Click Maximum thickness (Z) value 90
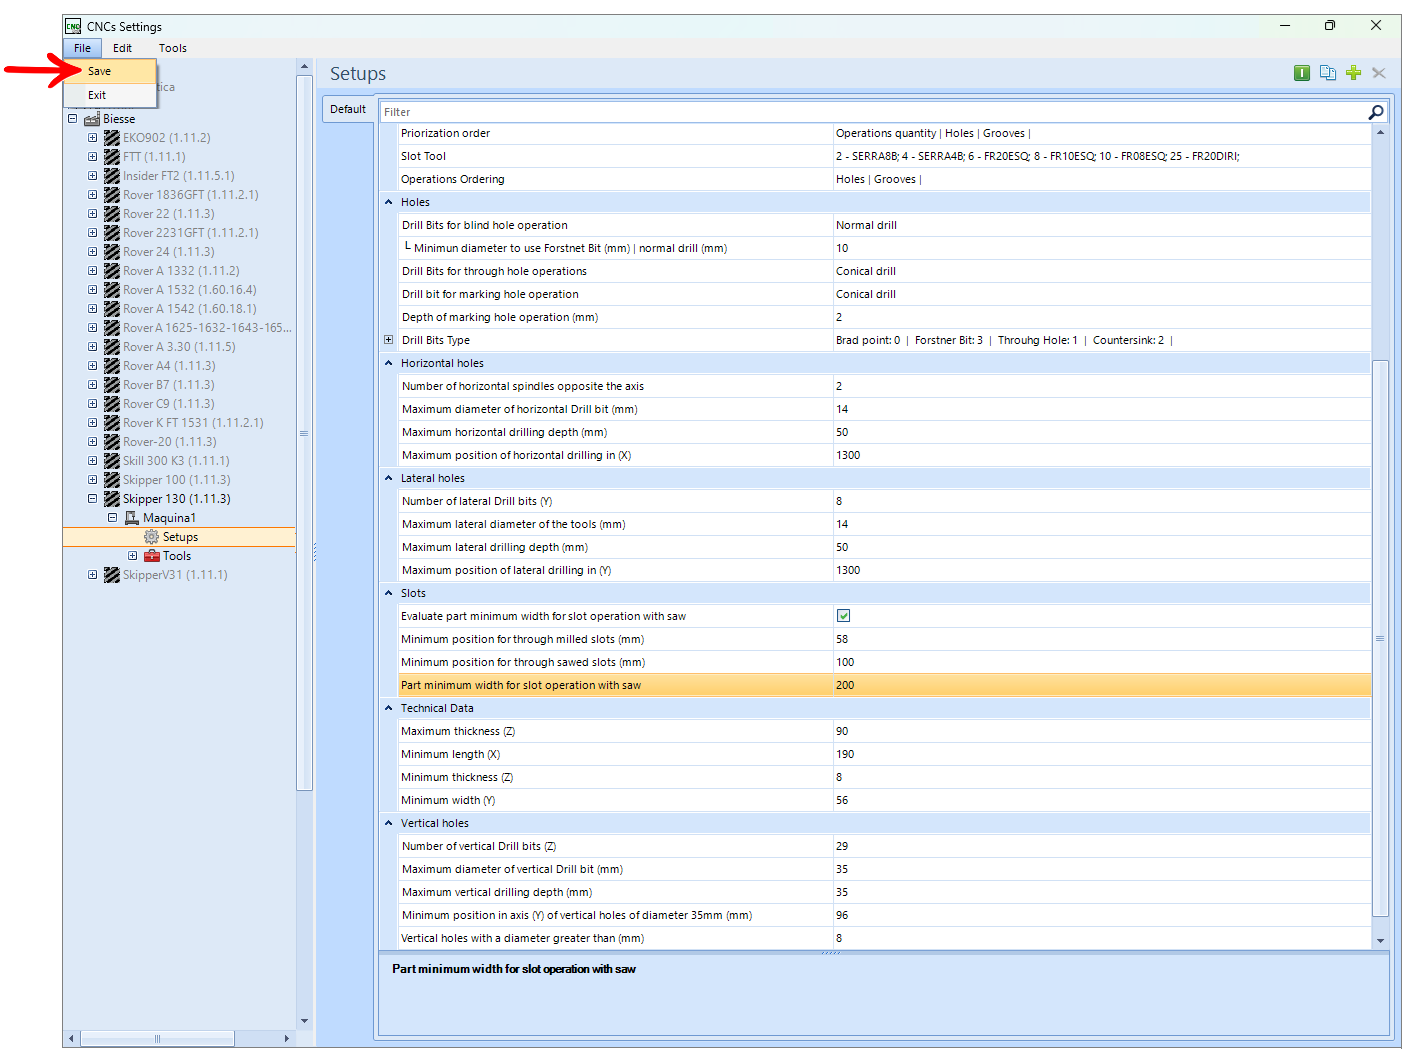 pyautogui.click(x=1102, y=731)
